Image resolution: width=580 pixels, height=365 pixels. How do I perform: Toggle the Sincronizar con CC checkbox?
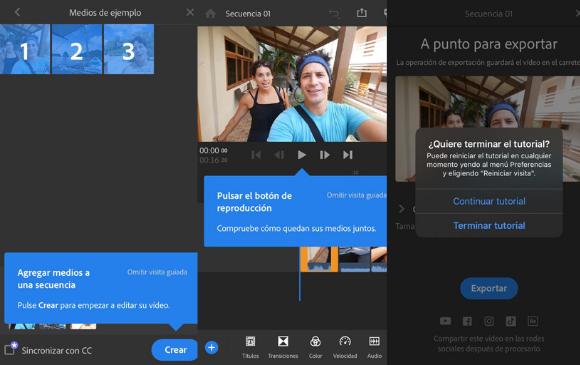tap(10, 349)
